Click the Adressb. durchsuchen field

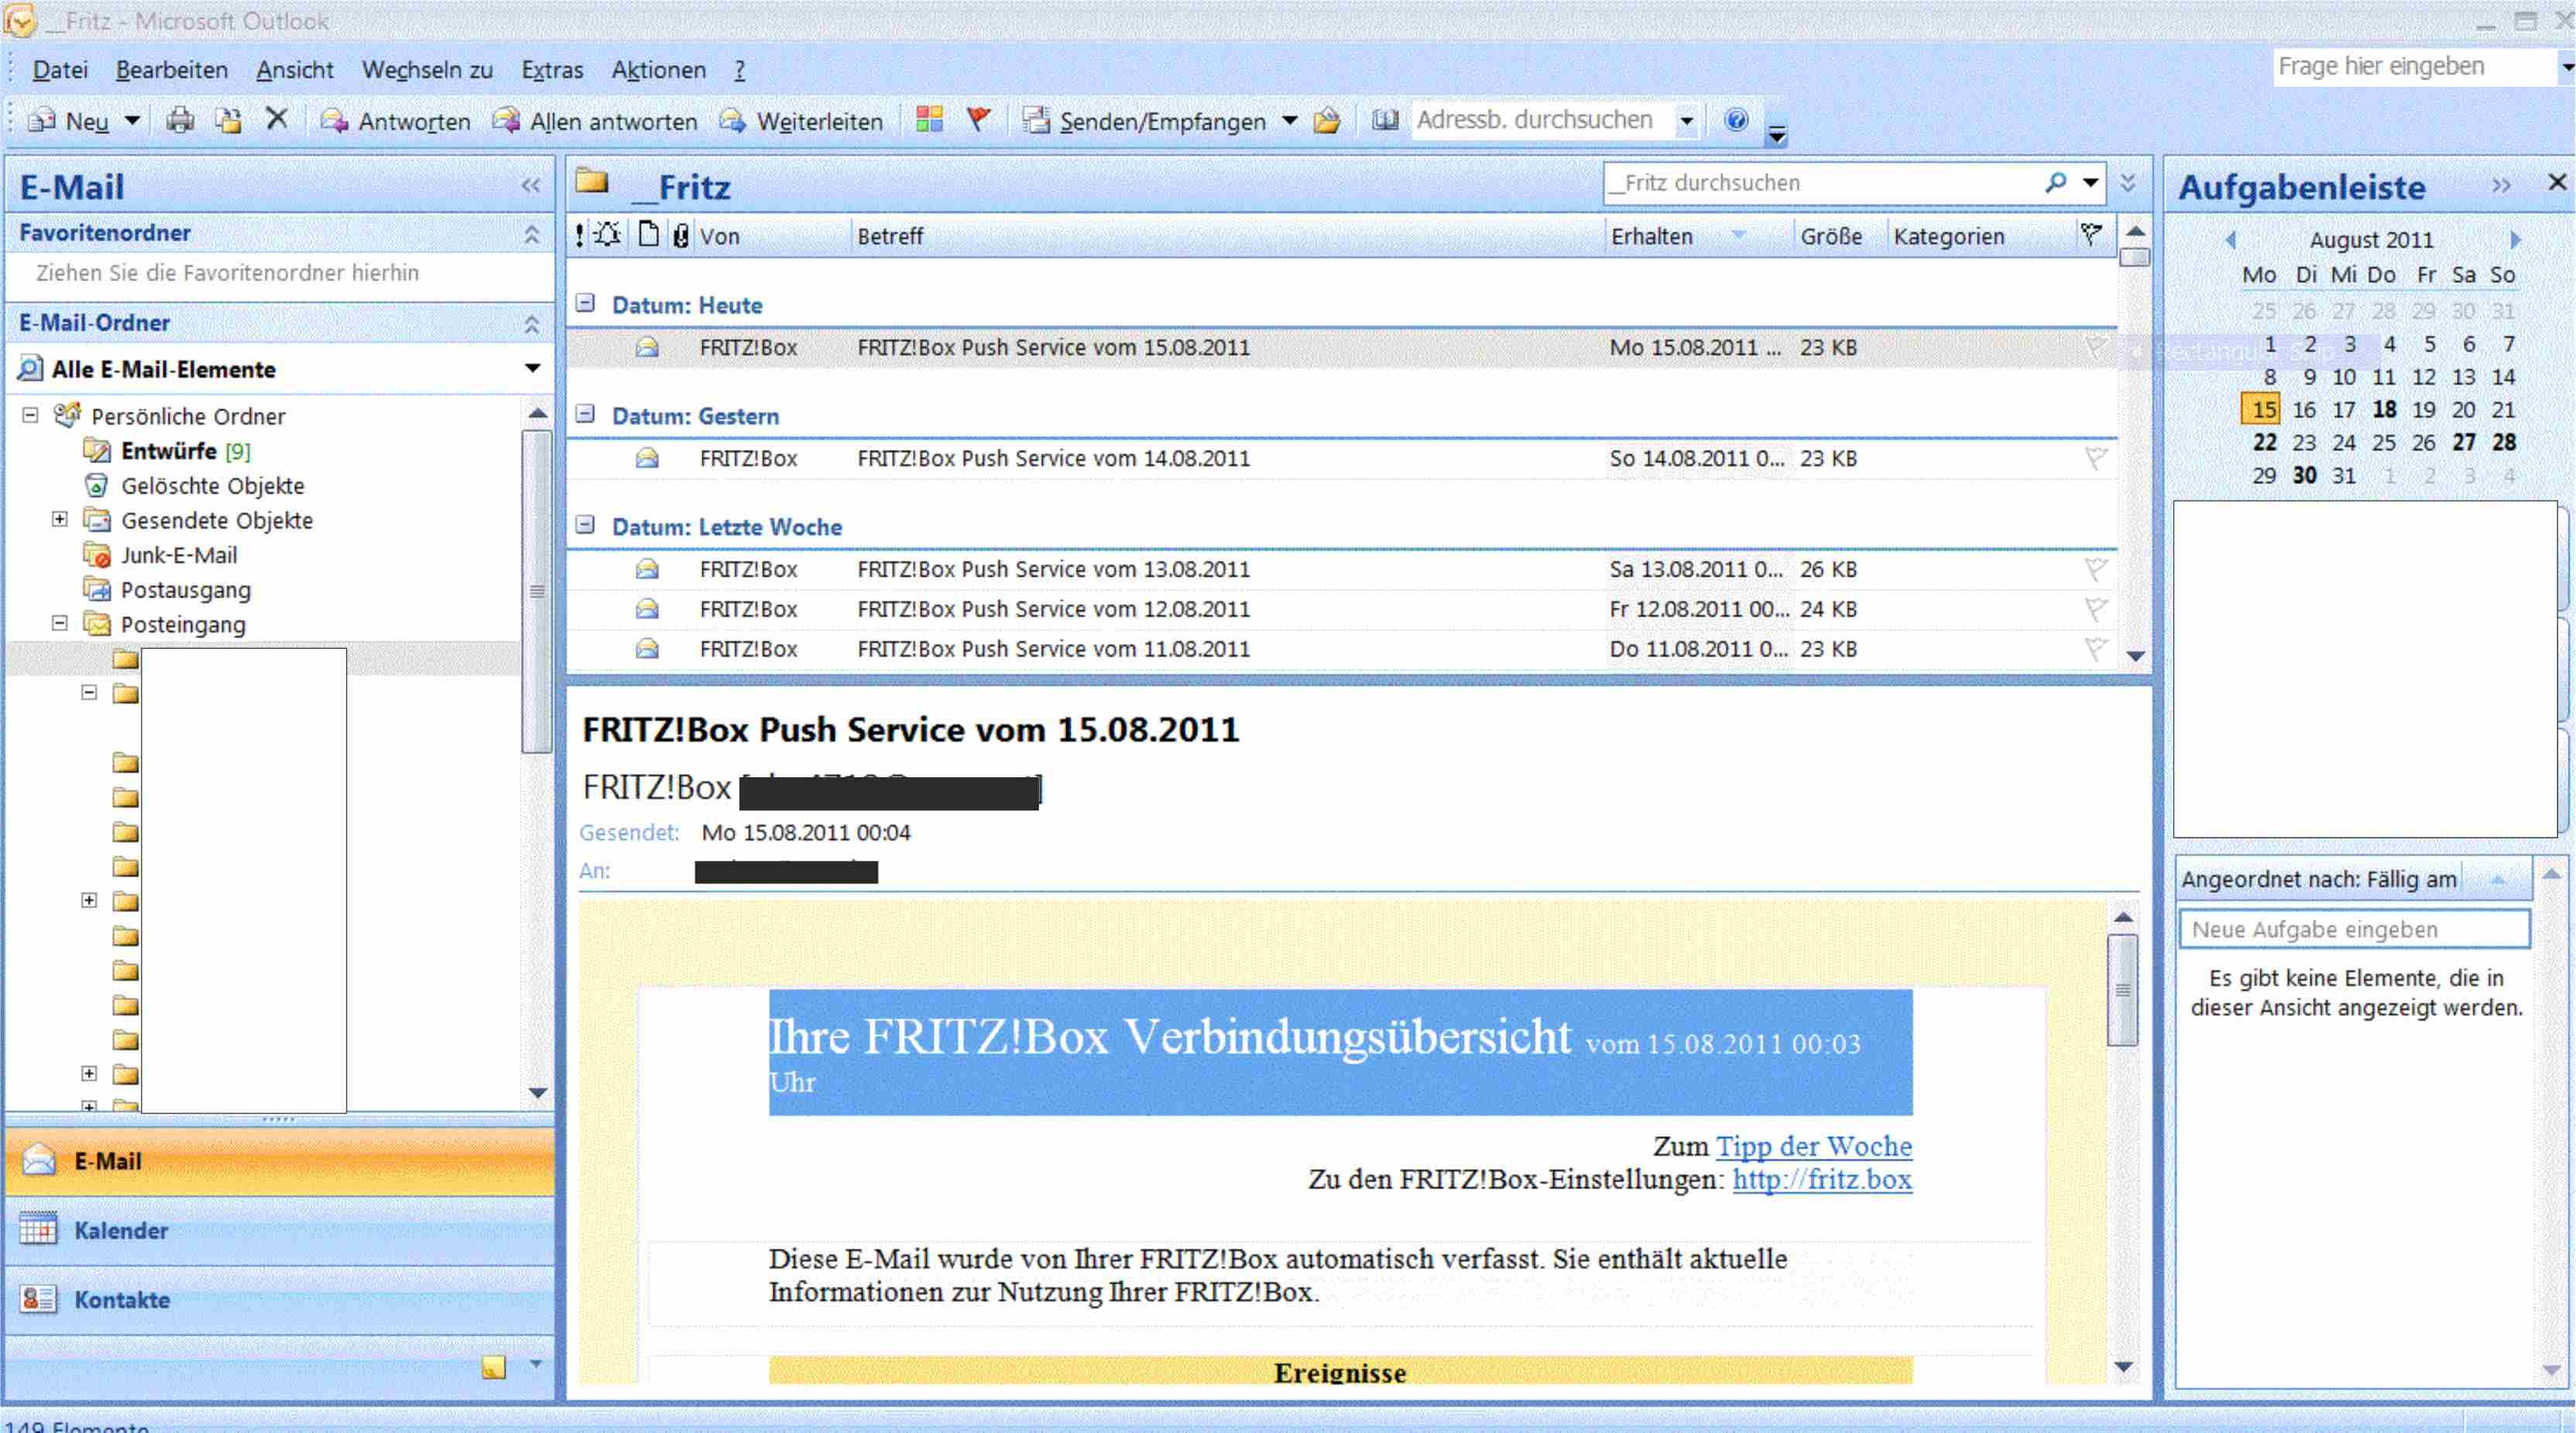click(x=1543, y=120)
